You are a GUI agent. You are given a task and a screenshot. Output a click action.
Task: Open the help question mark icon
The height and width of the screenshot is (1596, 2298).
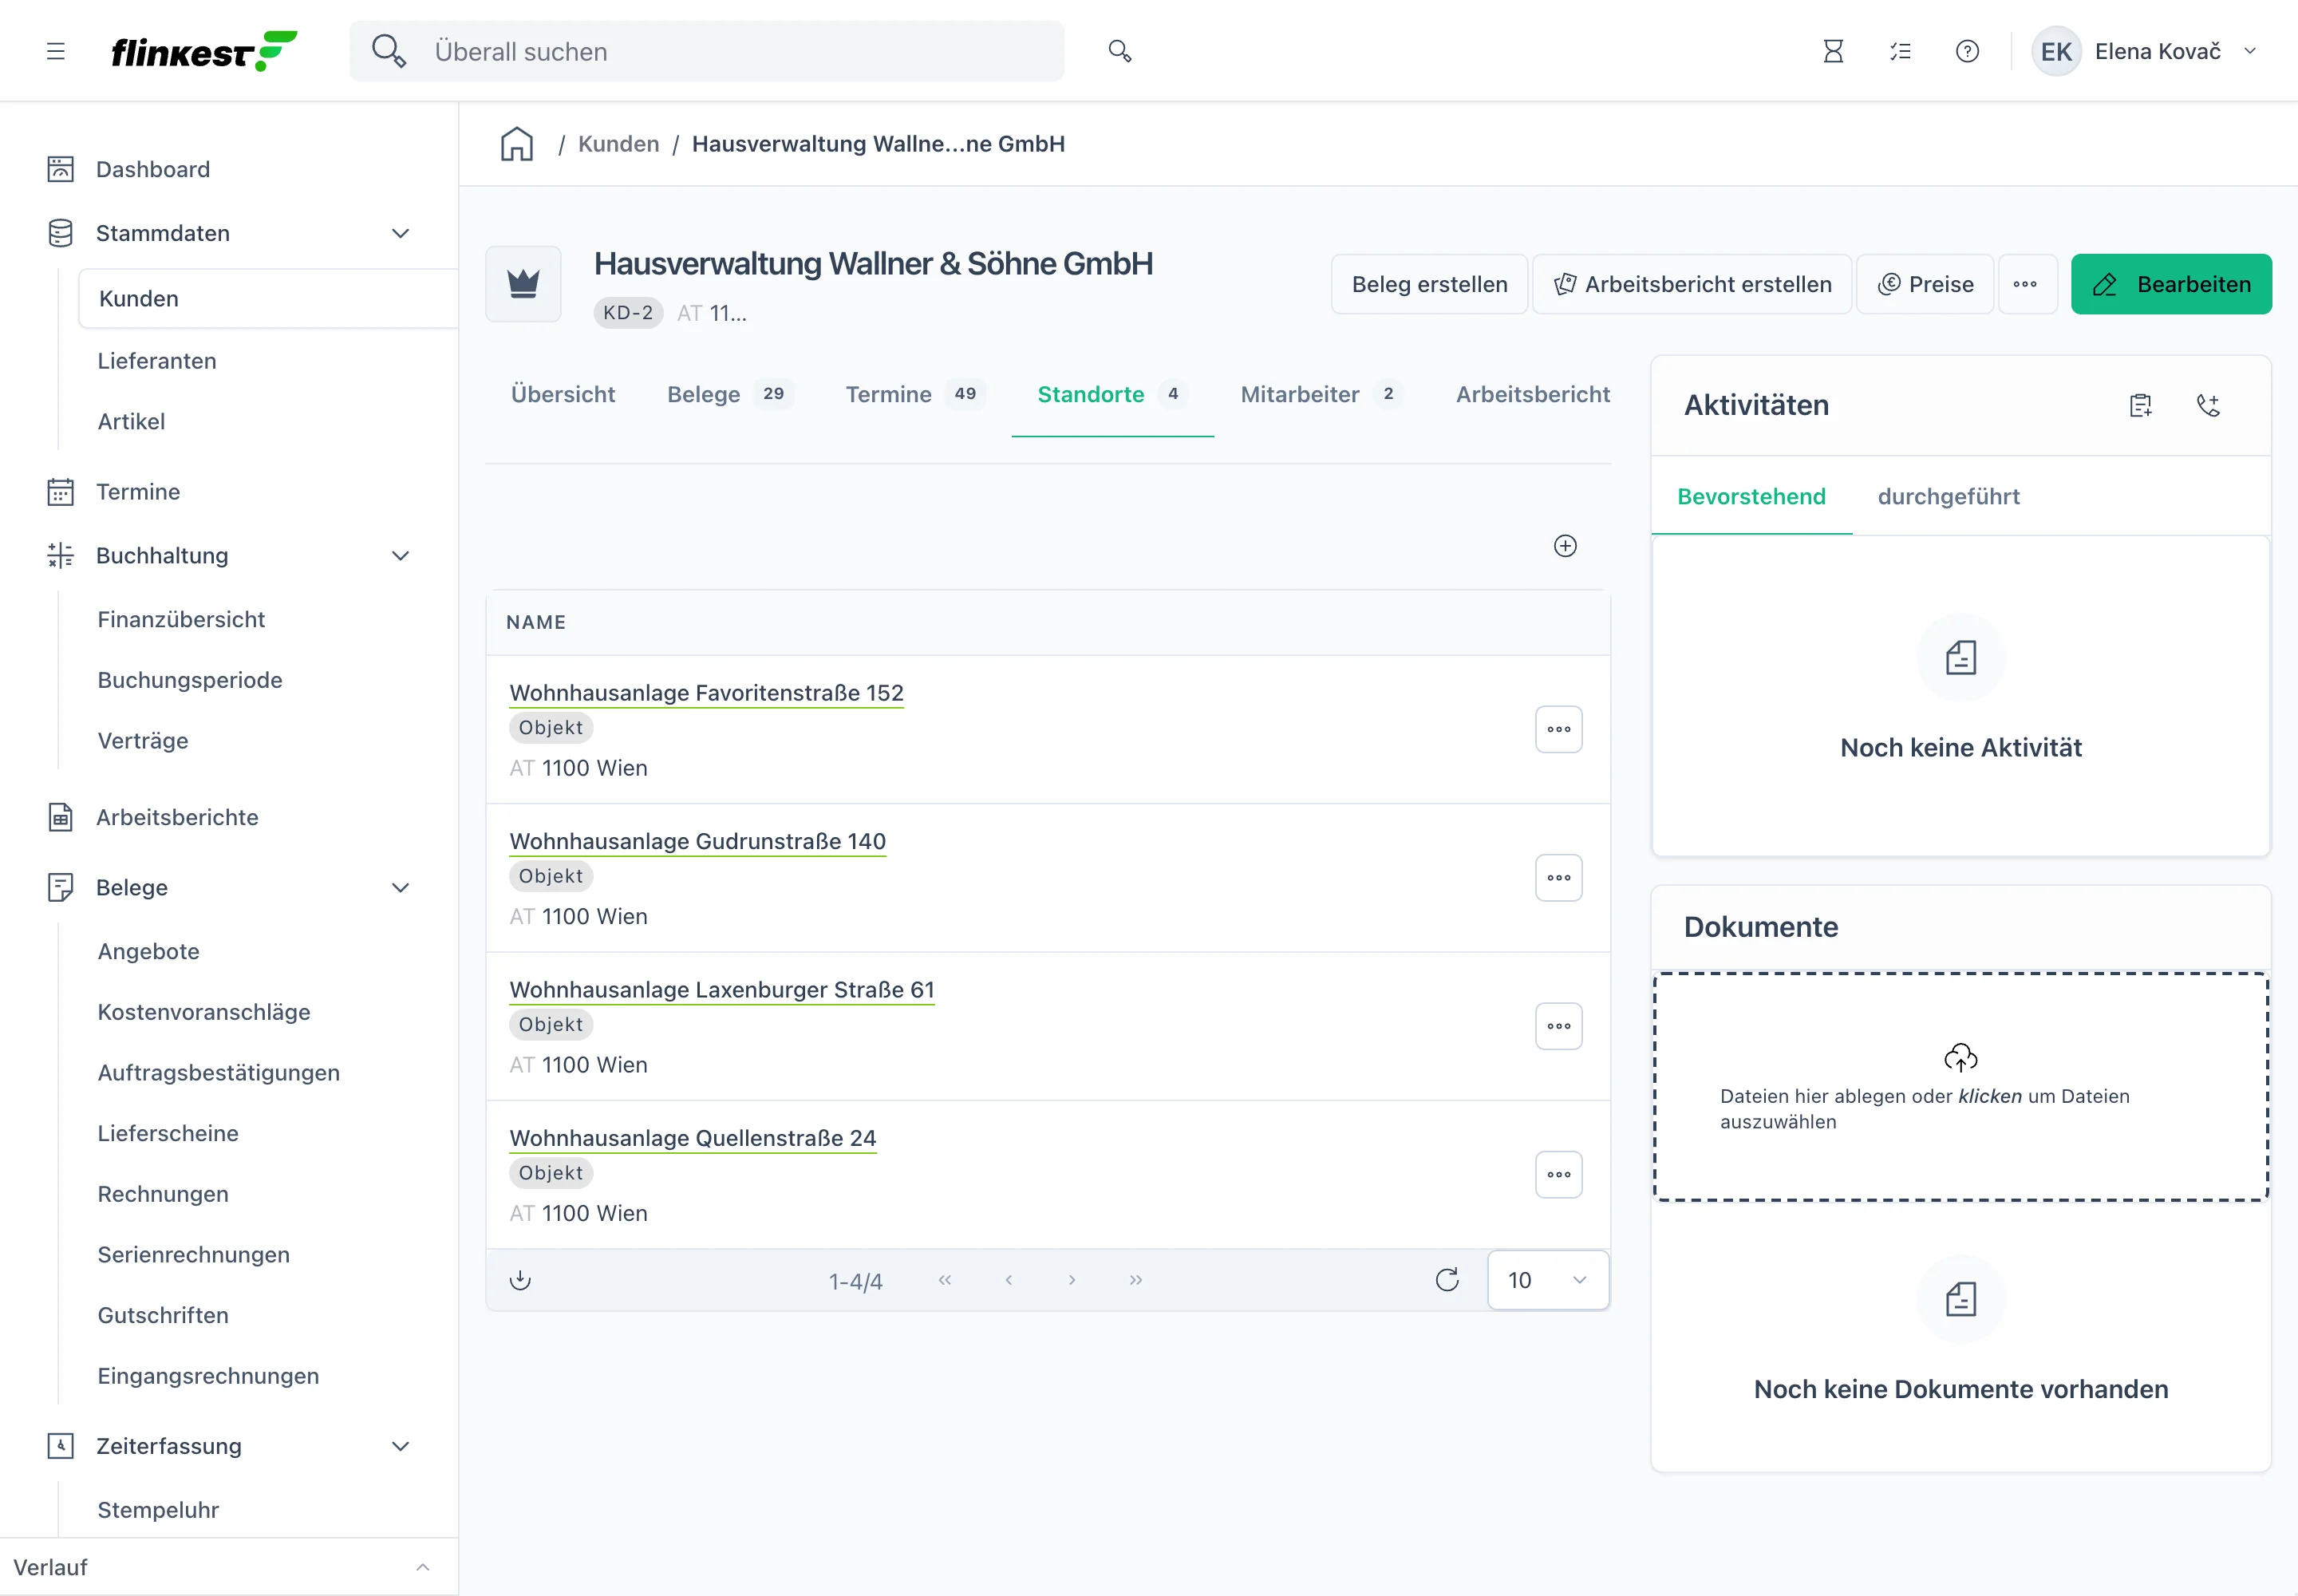coord(1967,51)
